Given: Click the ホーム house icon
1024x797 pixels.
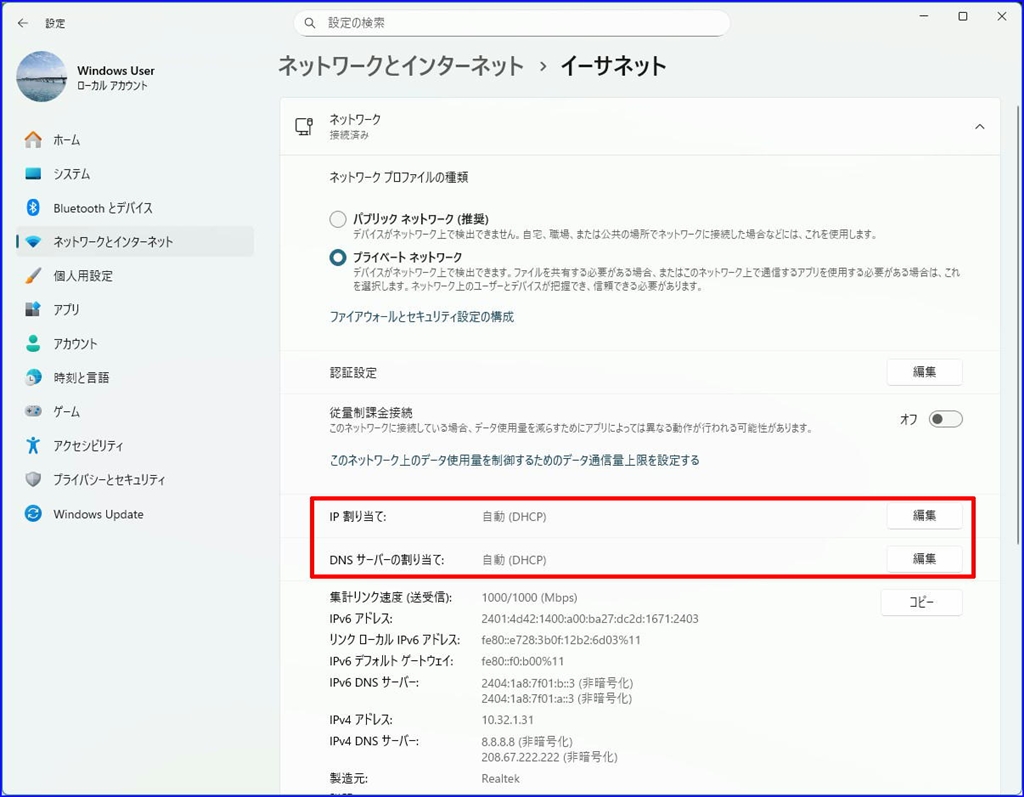Looking at the screenshot, I should 33,140.
